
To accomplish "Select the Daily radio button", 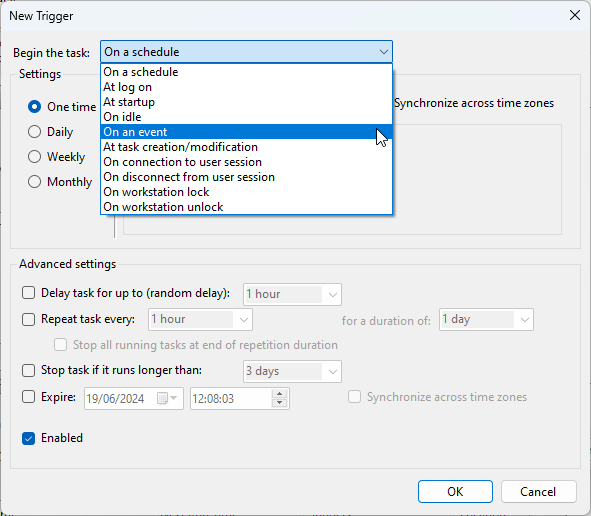I will coord(34,132).
